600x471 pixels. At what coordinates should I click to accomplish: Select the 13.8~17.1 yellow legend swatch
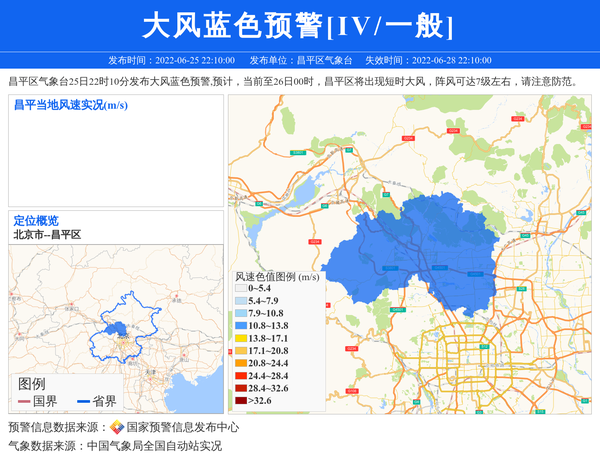[241, 338]
